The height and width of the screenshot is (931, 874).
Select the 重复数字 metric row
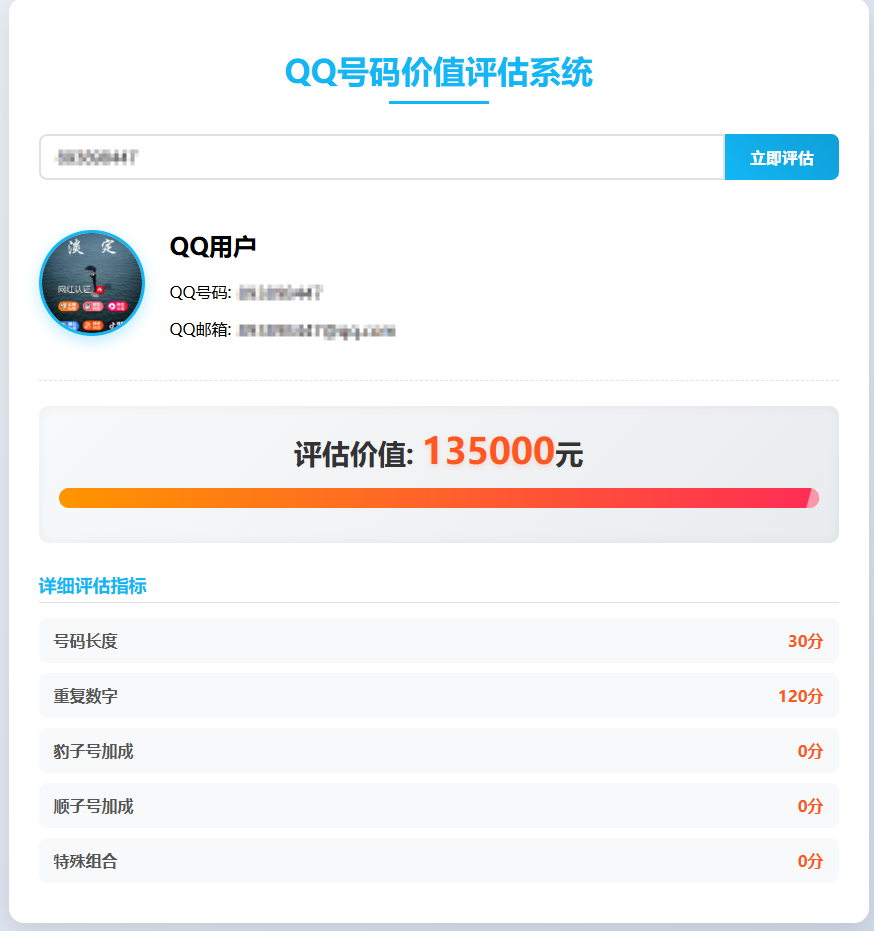click(x=437, y=696)
